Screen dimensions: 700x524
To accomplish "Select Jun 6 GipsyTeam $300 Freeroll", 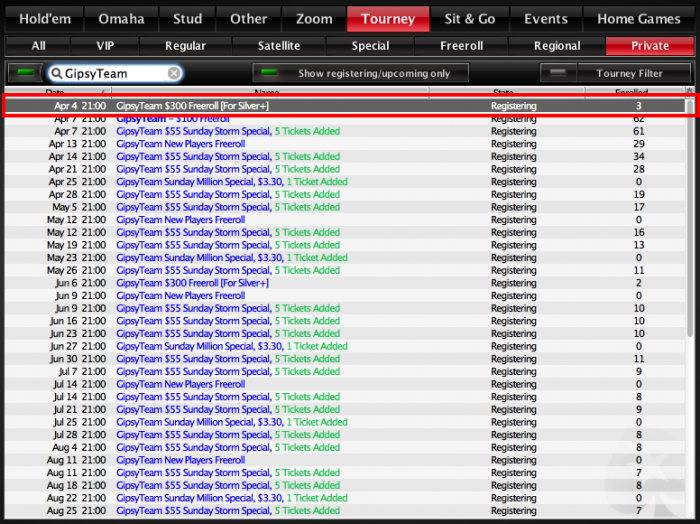I will 345,283.
